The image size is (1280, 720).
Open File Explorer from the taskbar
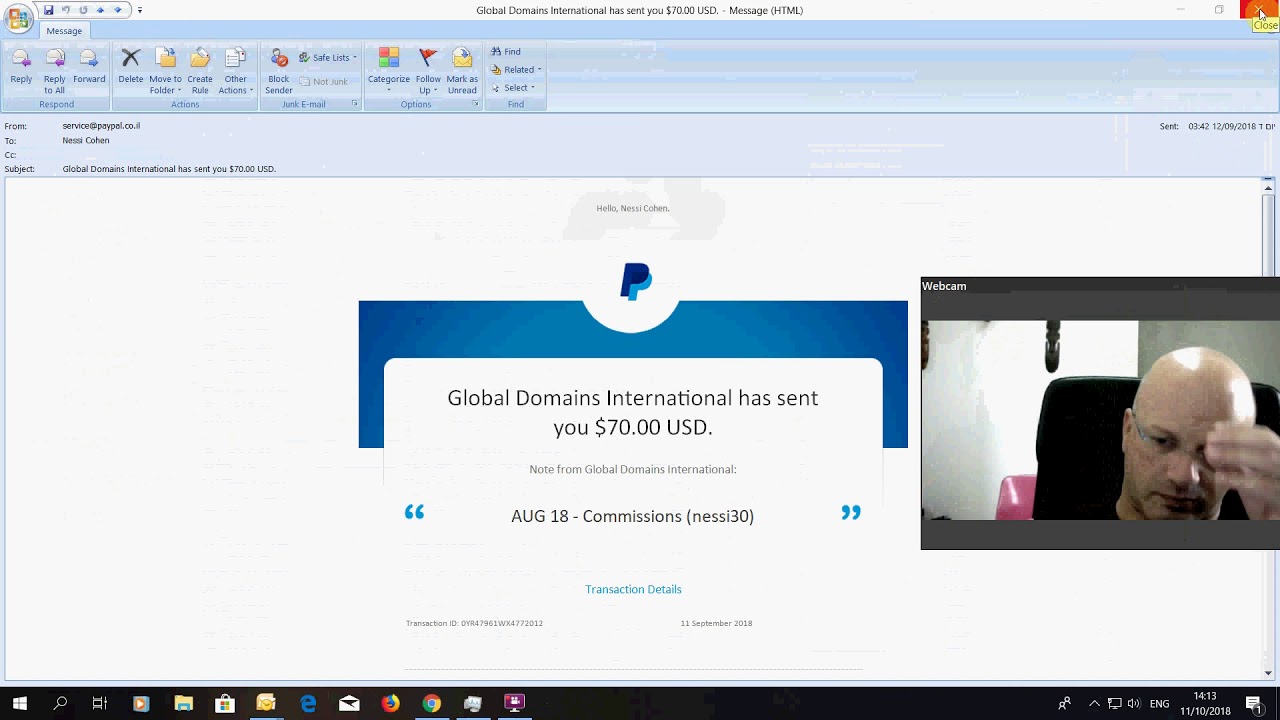click(183, 703)
